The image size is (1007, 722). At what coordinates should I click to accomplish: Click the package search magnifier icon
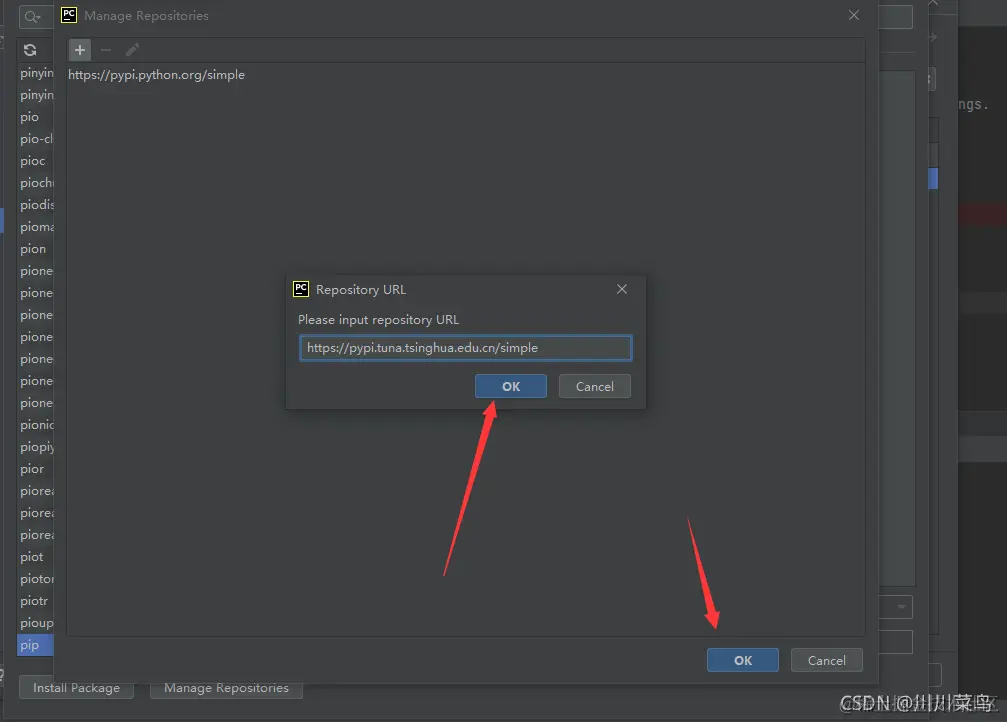tap(32, 17)
